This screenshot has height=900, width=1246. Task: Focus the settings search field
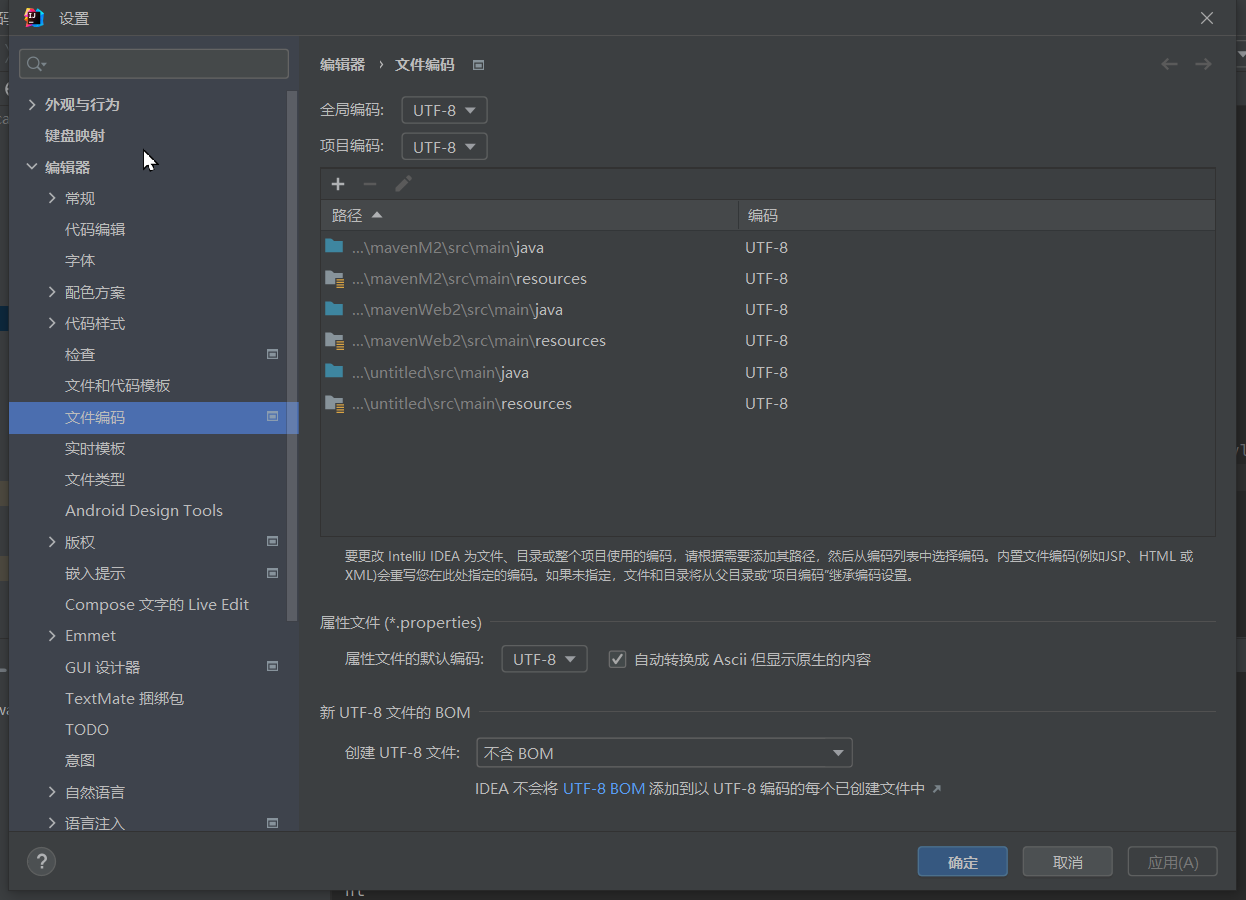point(154,64)
